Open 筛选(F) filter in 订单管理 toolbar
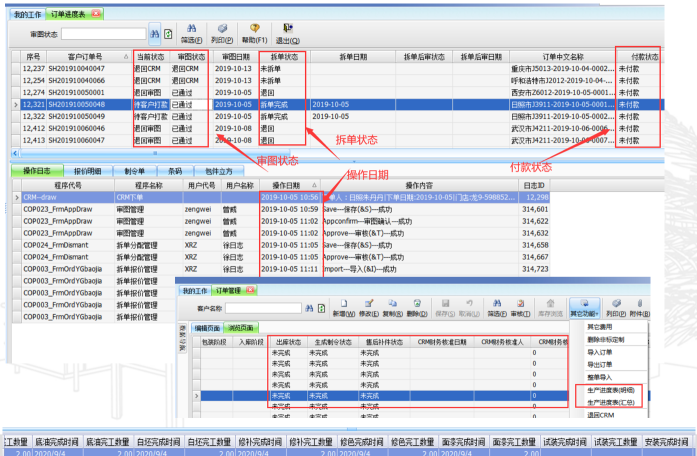697x456 pixels. 497,308
